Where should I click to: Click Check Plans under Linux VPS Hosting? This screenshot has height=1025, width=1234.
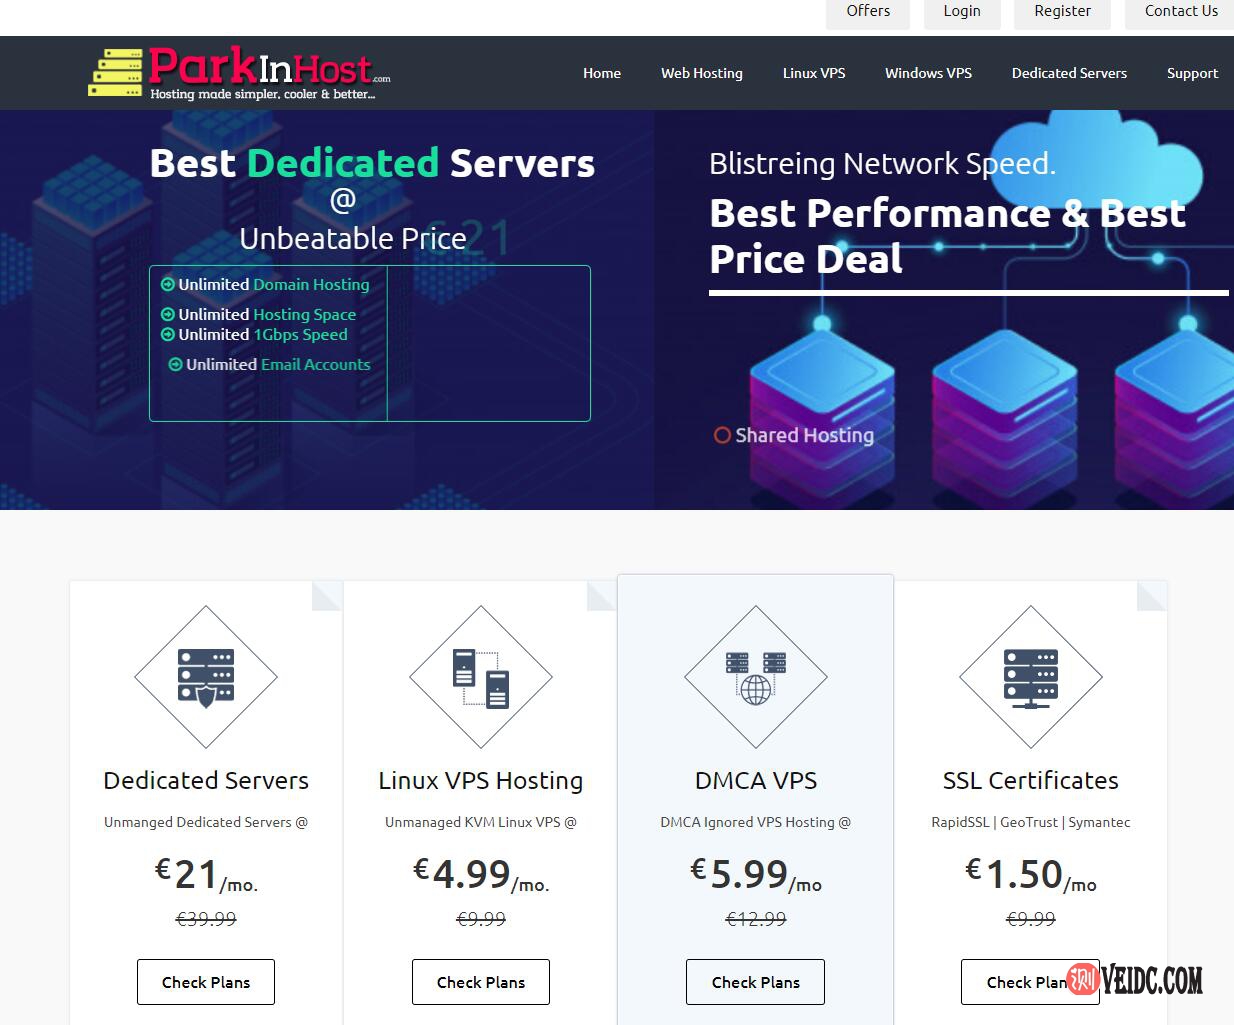click(480, 982)
